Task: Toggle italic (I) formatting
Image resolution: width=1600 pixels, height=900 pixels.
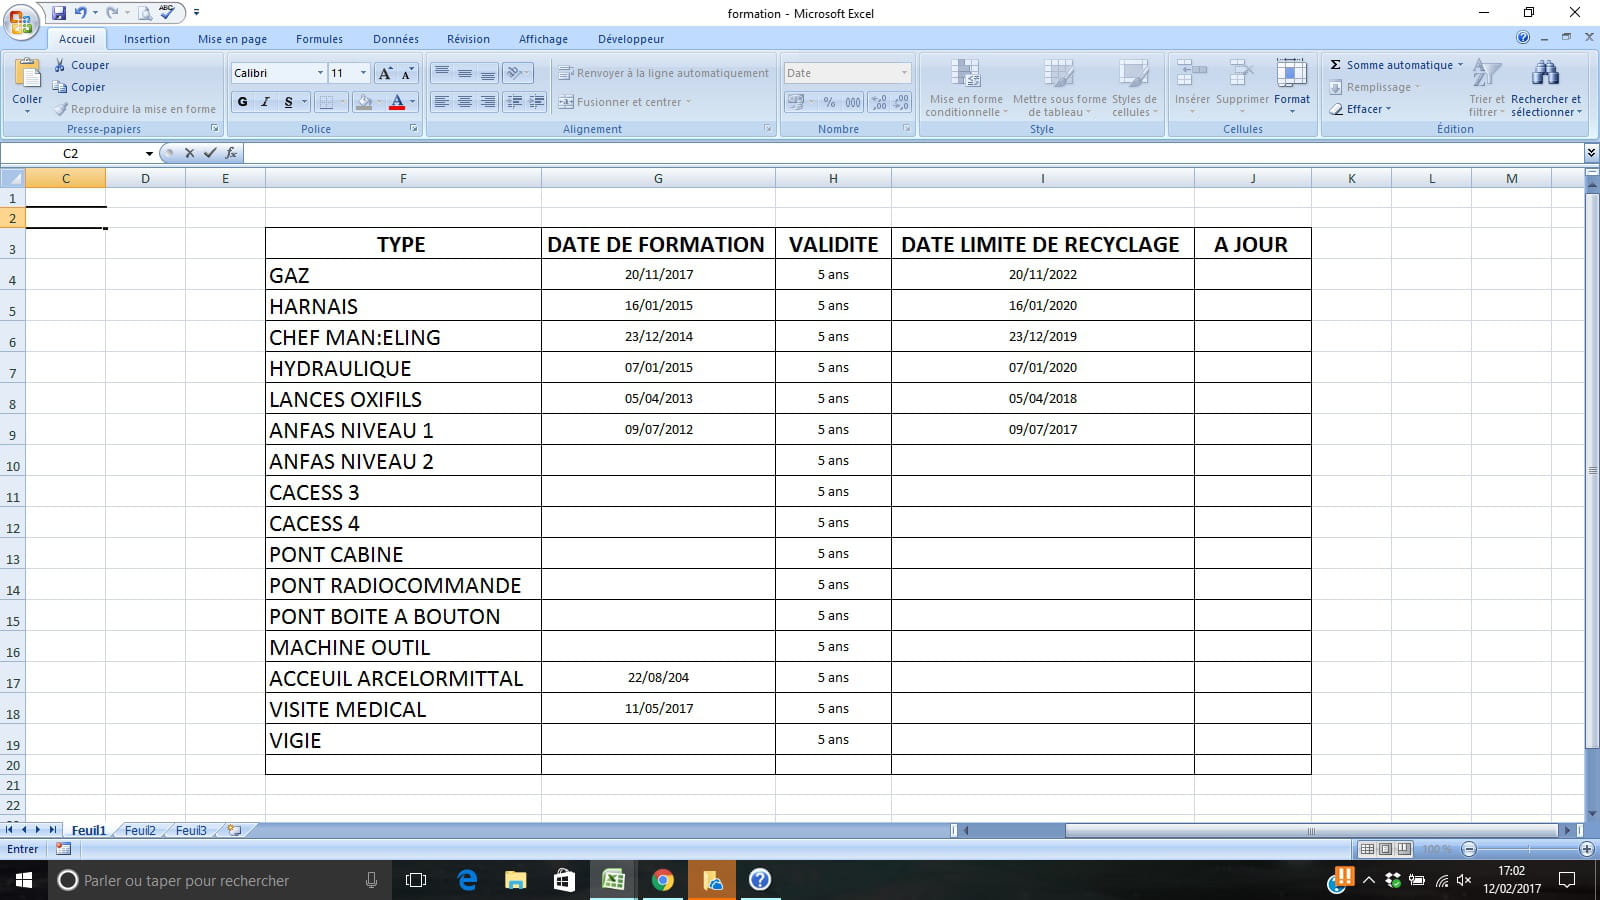Action: (265, 102)
